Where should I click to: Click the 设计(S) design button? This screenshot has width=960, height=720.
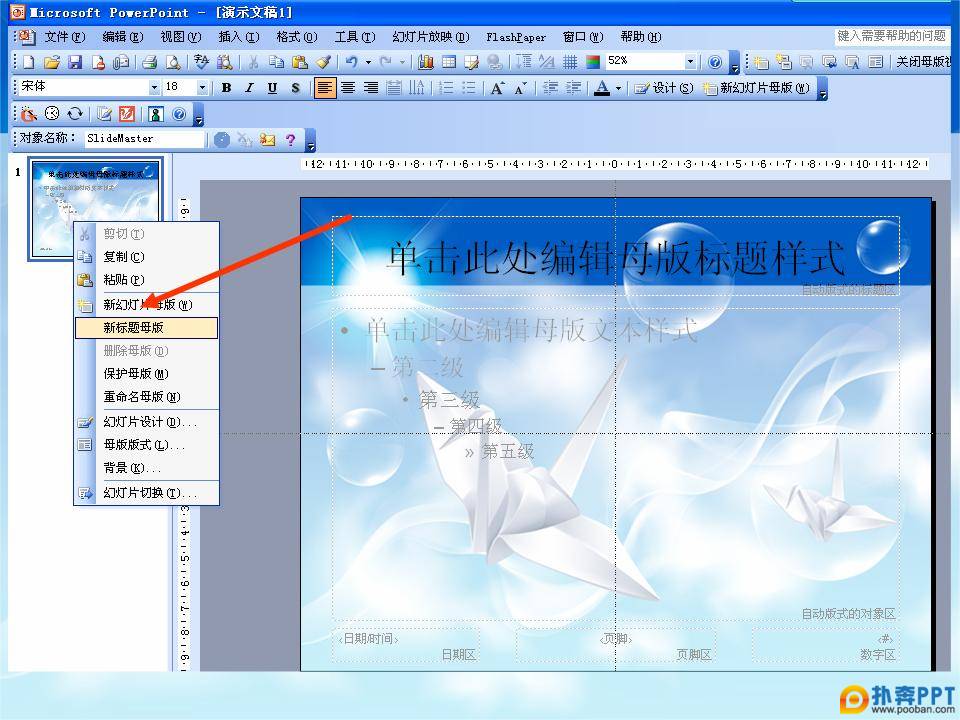(x=663, y=88)
